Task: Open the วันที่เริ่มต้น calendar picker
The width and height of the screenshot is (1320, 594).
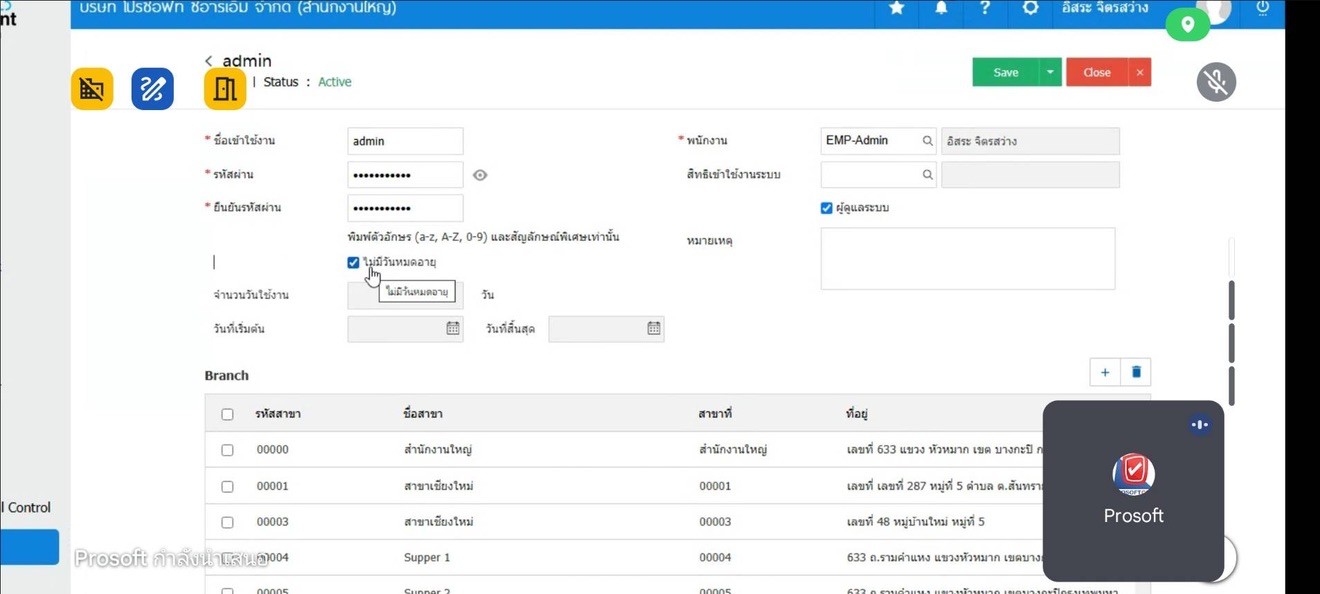Action: (x=452, y=328)
